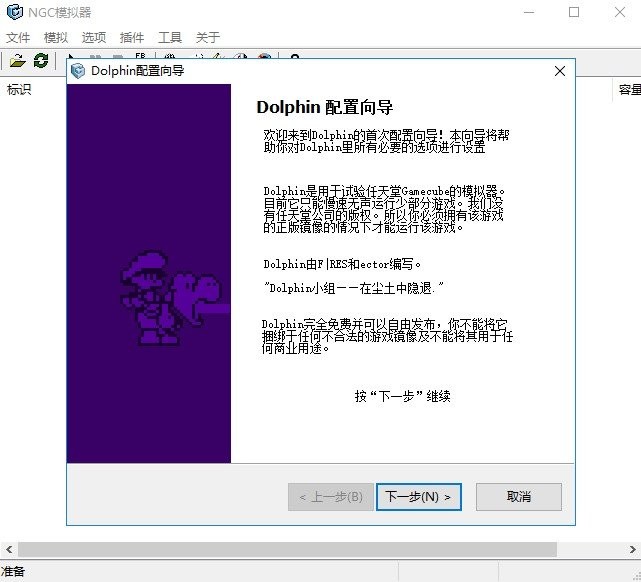Open the 模拟 menu
This screenshot has height=582, width=641.
click(x=56, y=38)
